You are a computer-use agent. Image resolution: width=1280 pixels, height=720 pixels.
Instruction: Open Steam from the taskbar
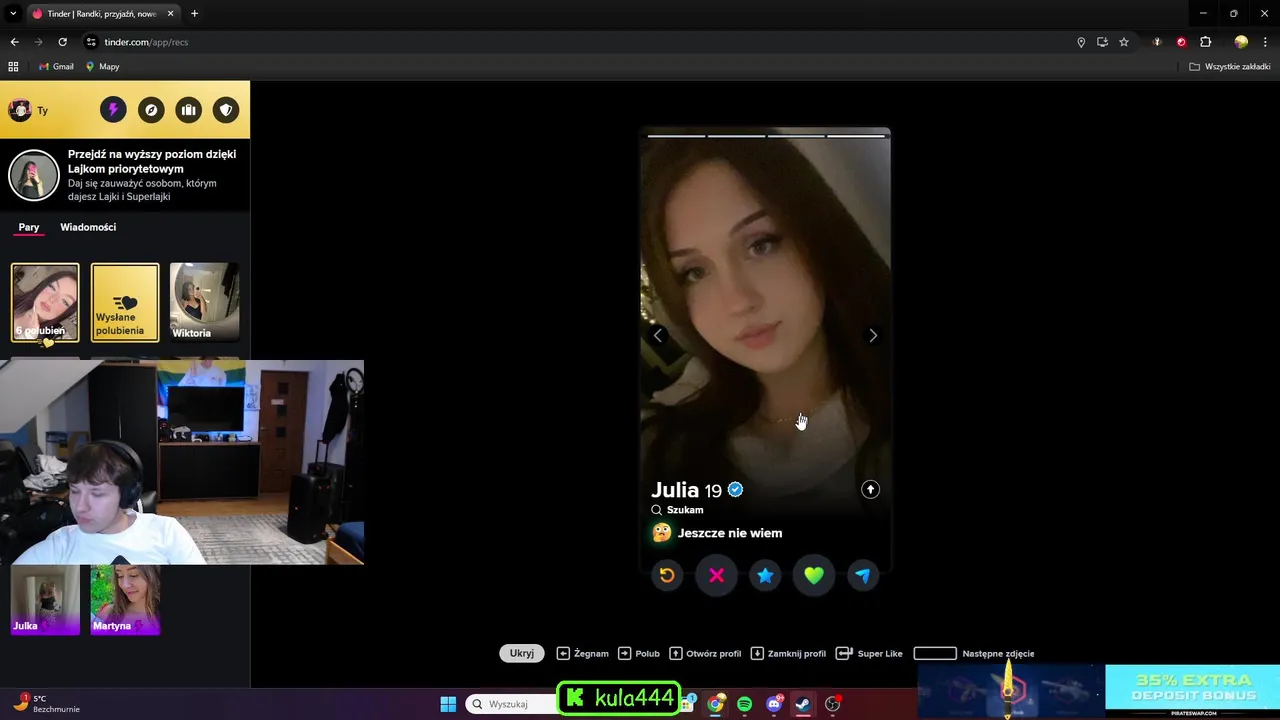[803, 704]
